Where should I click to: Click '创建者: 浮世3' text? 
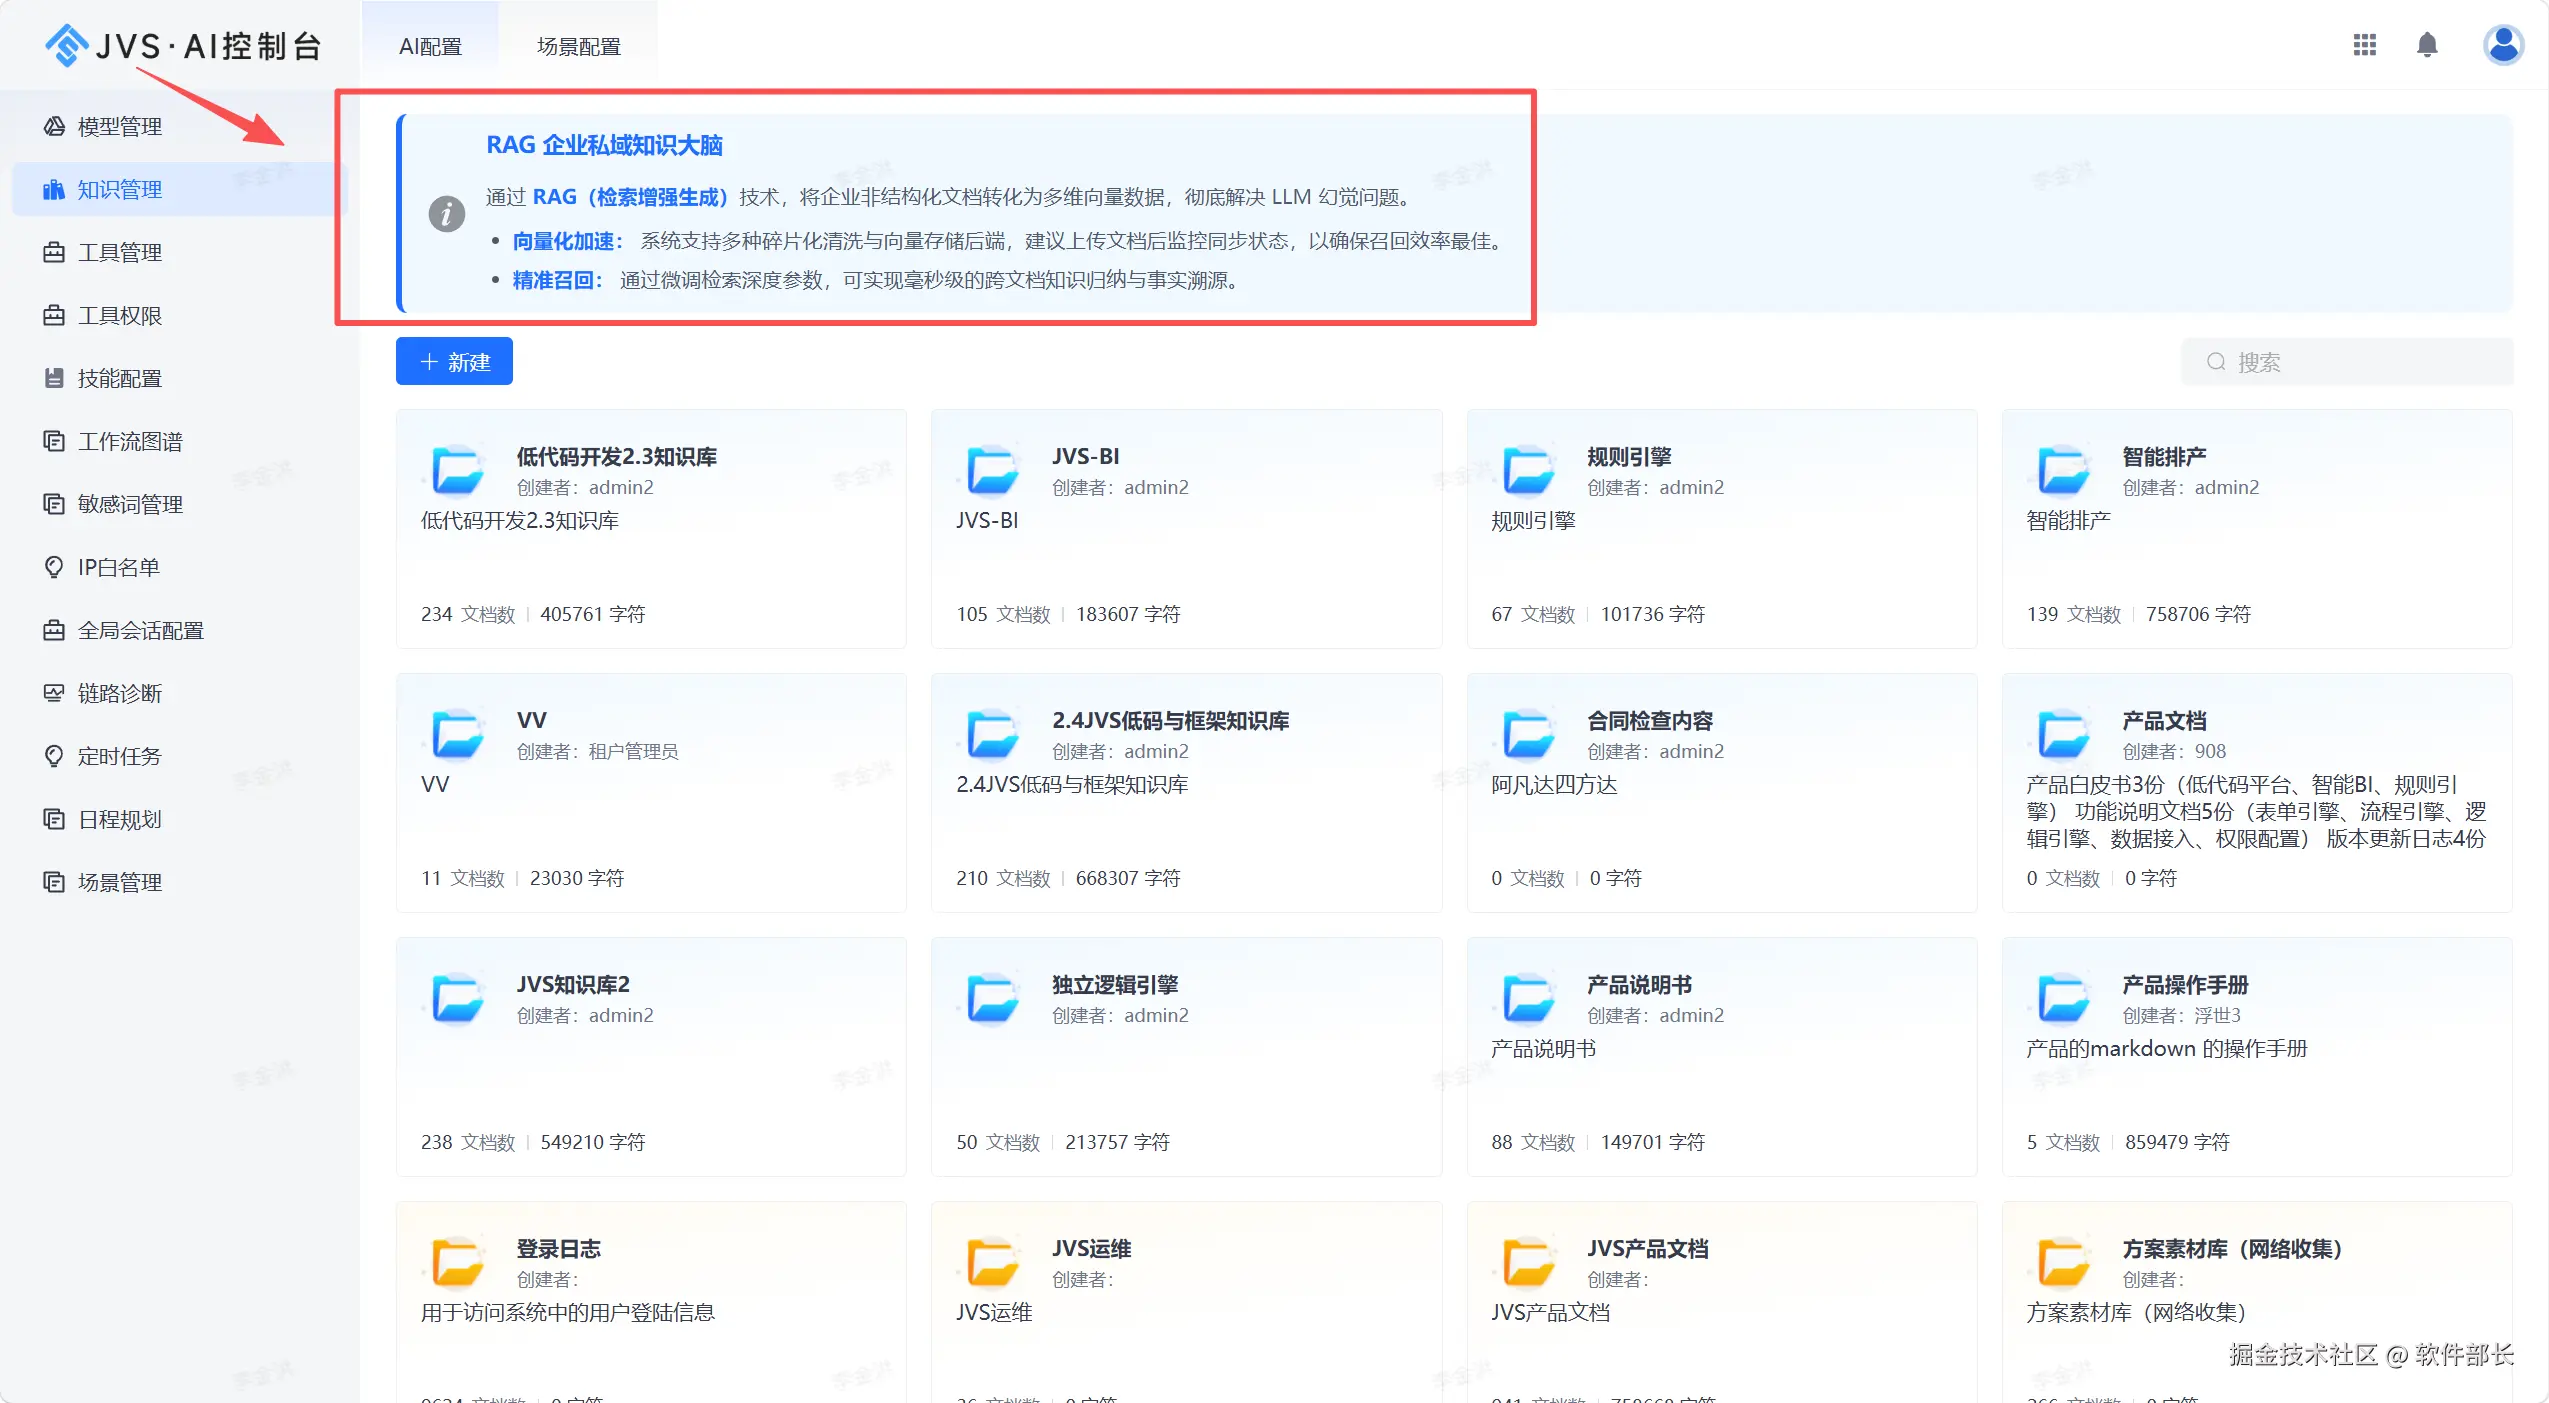click(x=2181, y=1015)
